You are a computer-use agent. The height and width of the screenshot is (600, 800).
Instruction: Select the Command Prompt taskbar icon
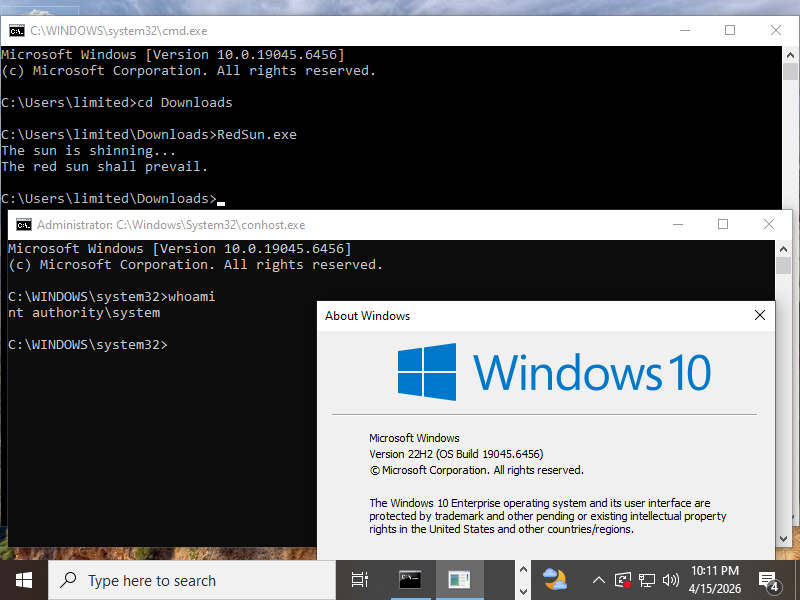point(410,580)
